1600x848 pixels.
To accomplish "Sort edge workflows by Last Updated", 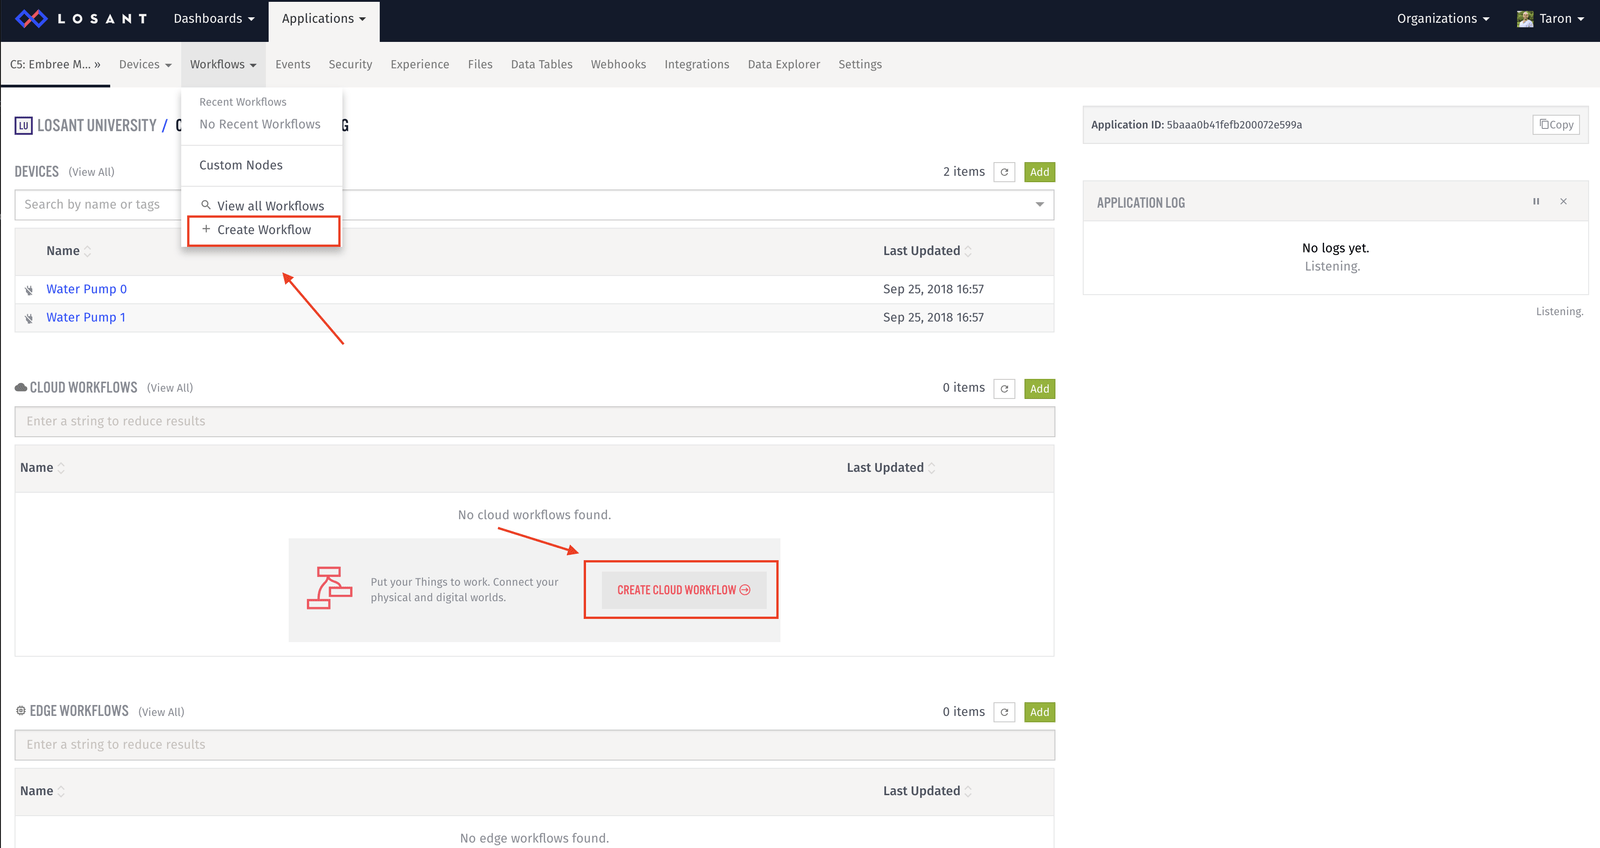I will 927,791.
